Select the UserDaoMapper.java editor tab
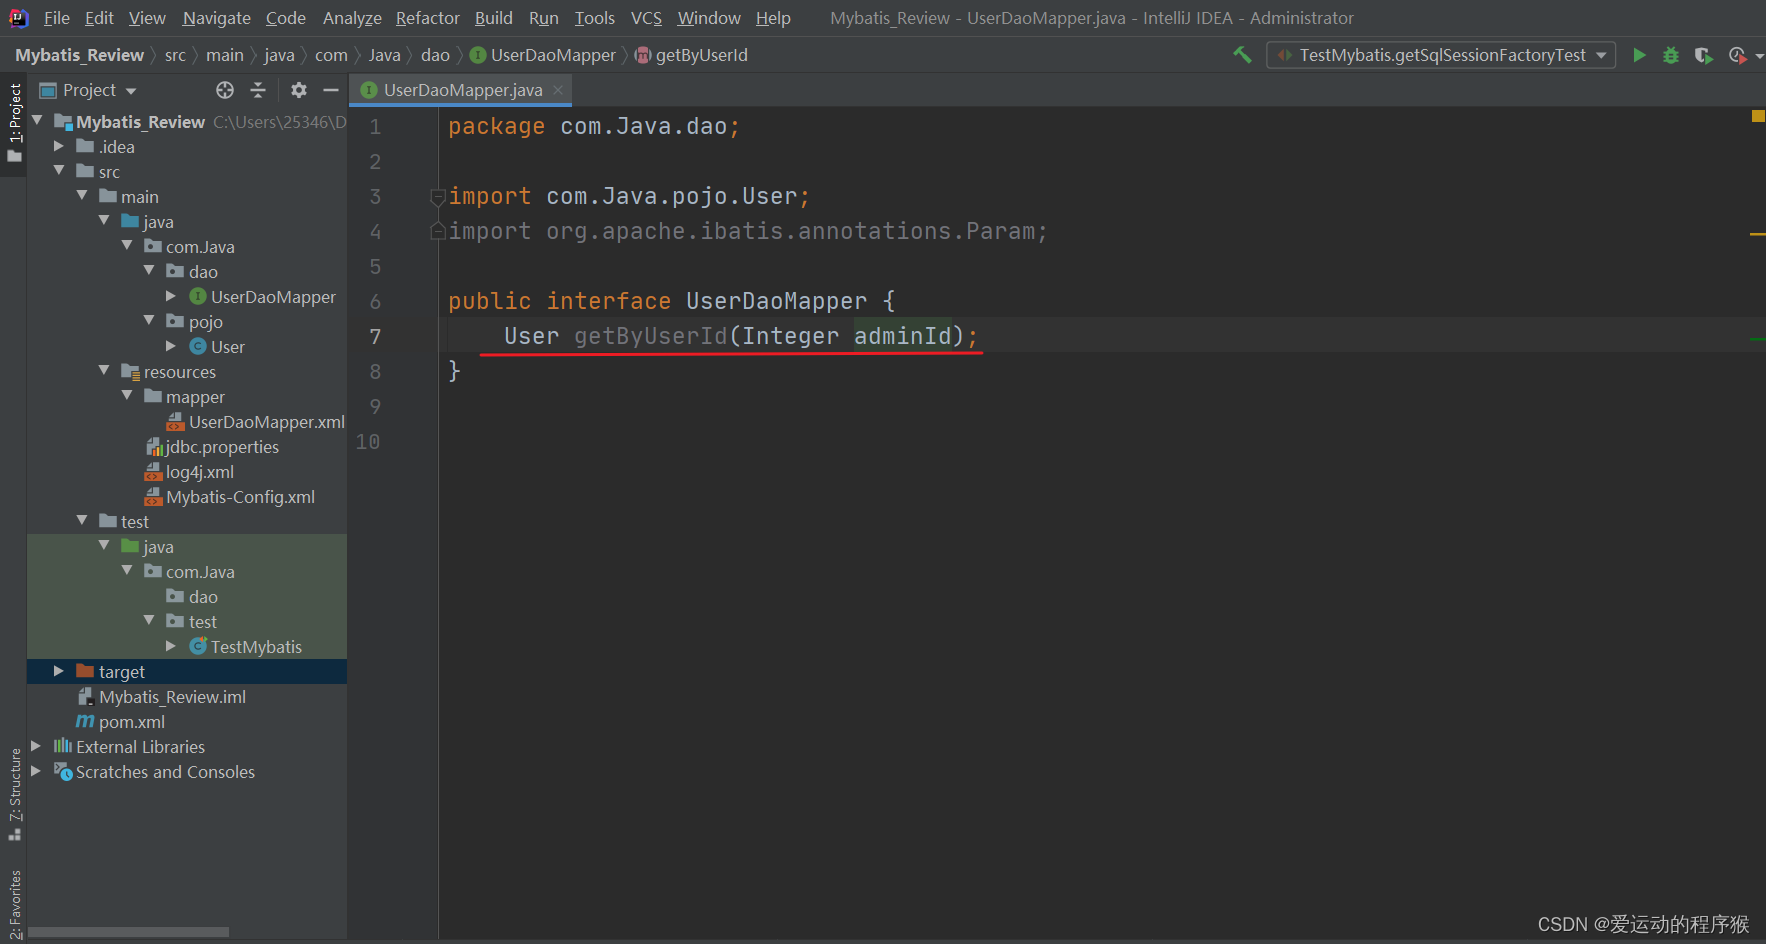Screen dimensions: 1766x944 [461, 90]
